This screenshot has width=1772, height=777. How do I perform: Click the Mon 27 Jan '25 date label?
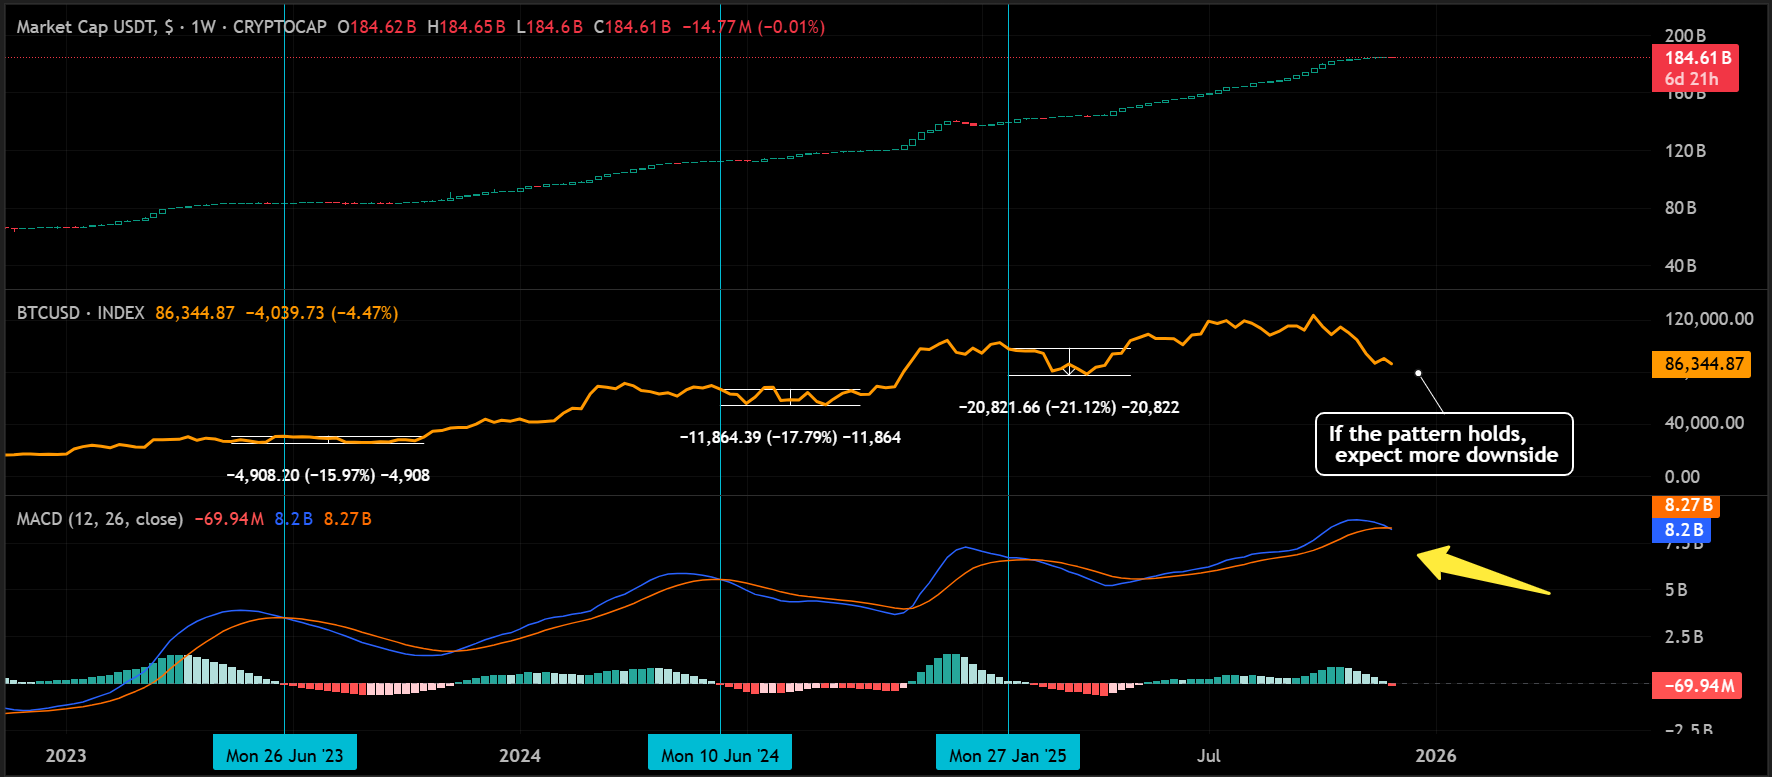[x=1007, y=755]
